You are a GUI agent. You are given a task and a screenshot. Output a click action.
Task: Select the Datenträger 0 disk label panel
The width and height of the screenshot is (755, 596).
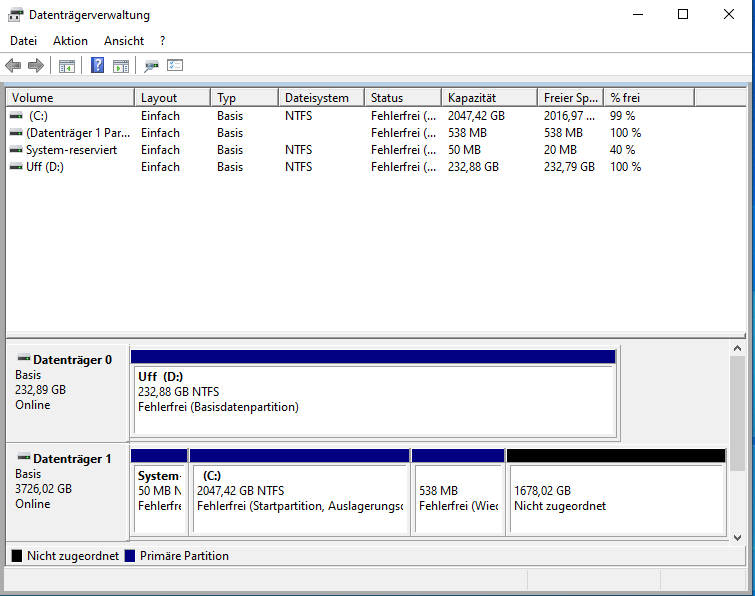pyautogui.click(x=67, y=393)
